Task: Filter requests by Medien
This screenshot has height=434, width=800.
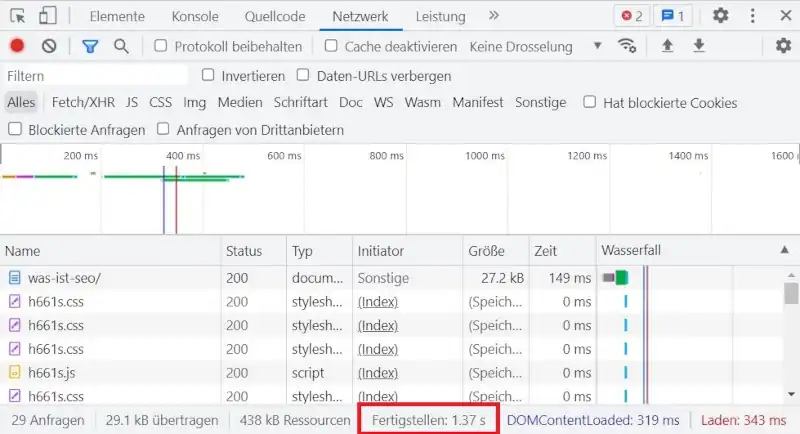Action: 240,103
